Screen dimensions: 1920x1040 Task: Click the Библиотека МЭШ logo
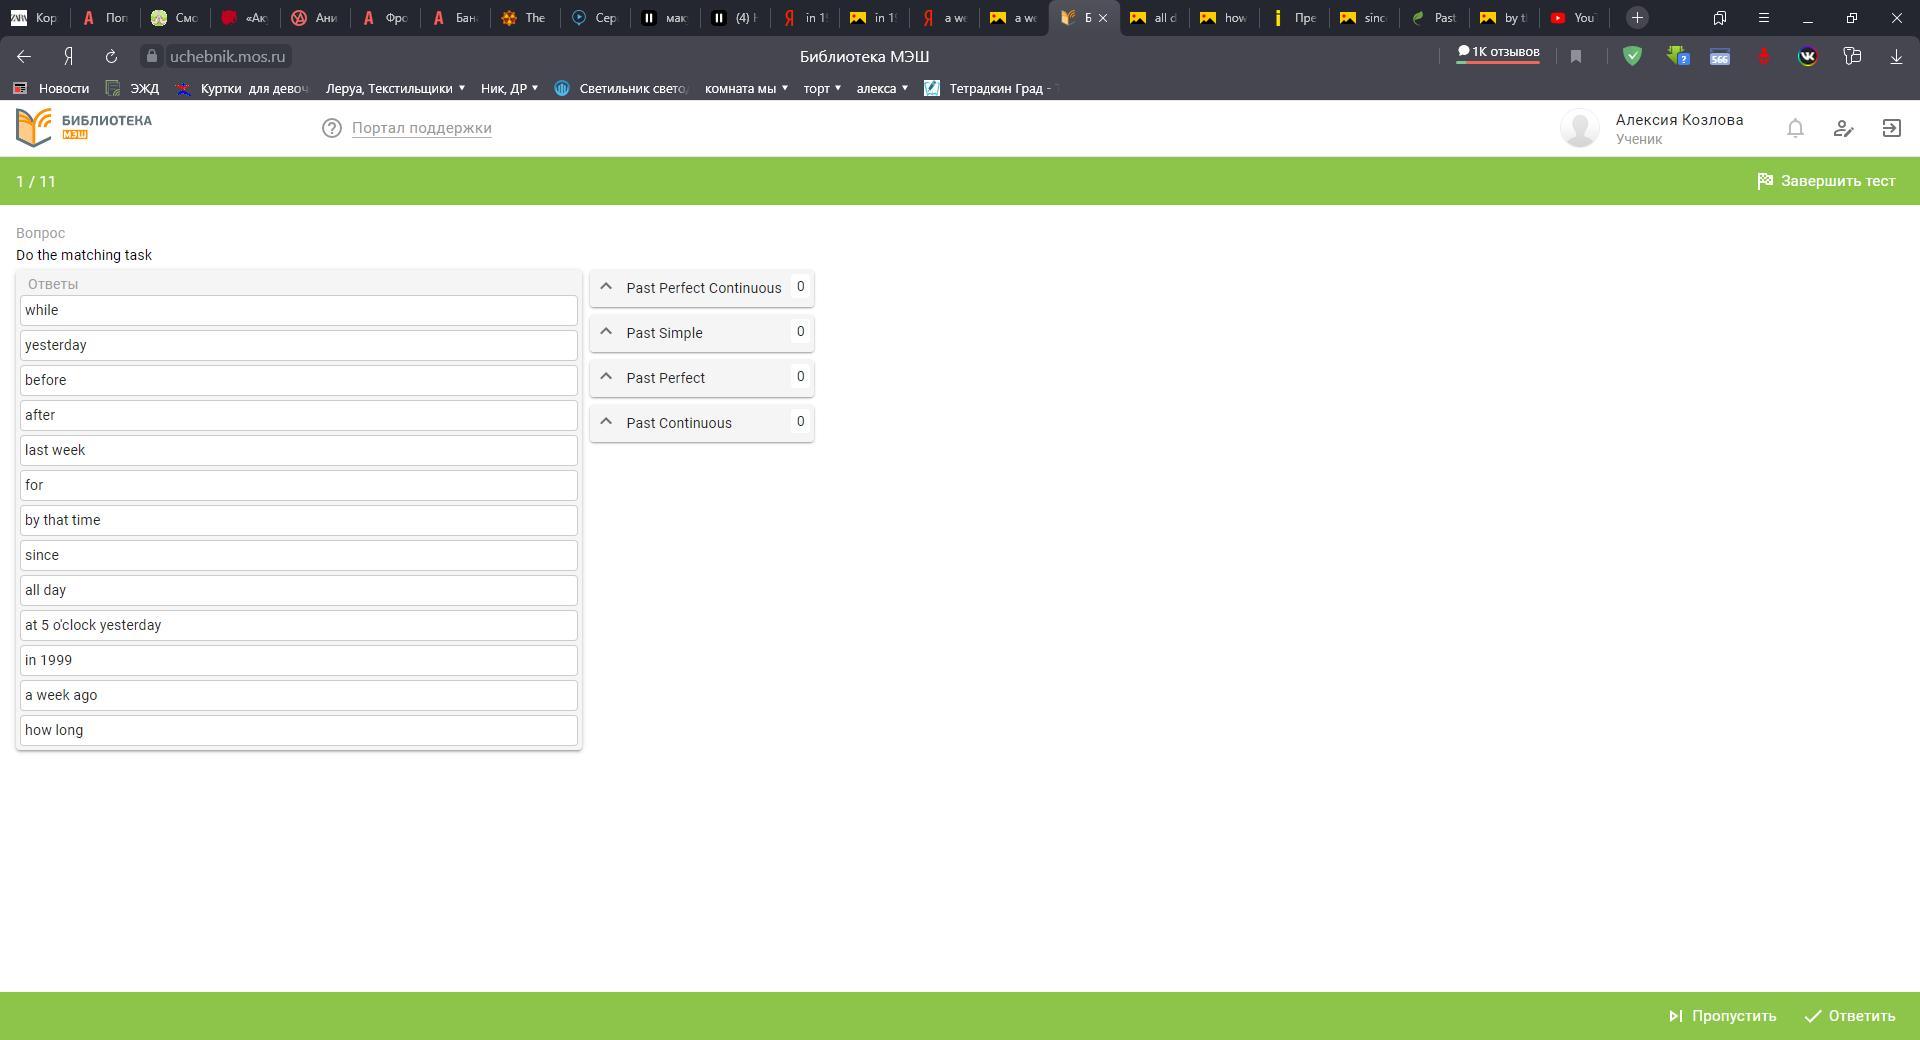tap(84, 128)
